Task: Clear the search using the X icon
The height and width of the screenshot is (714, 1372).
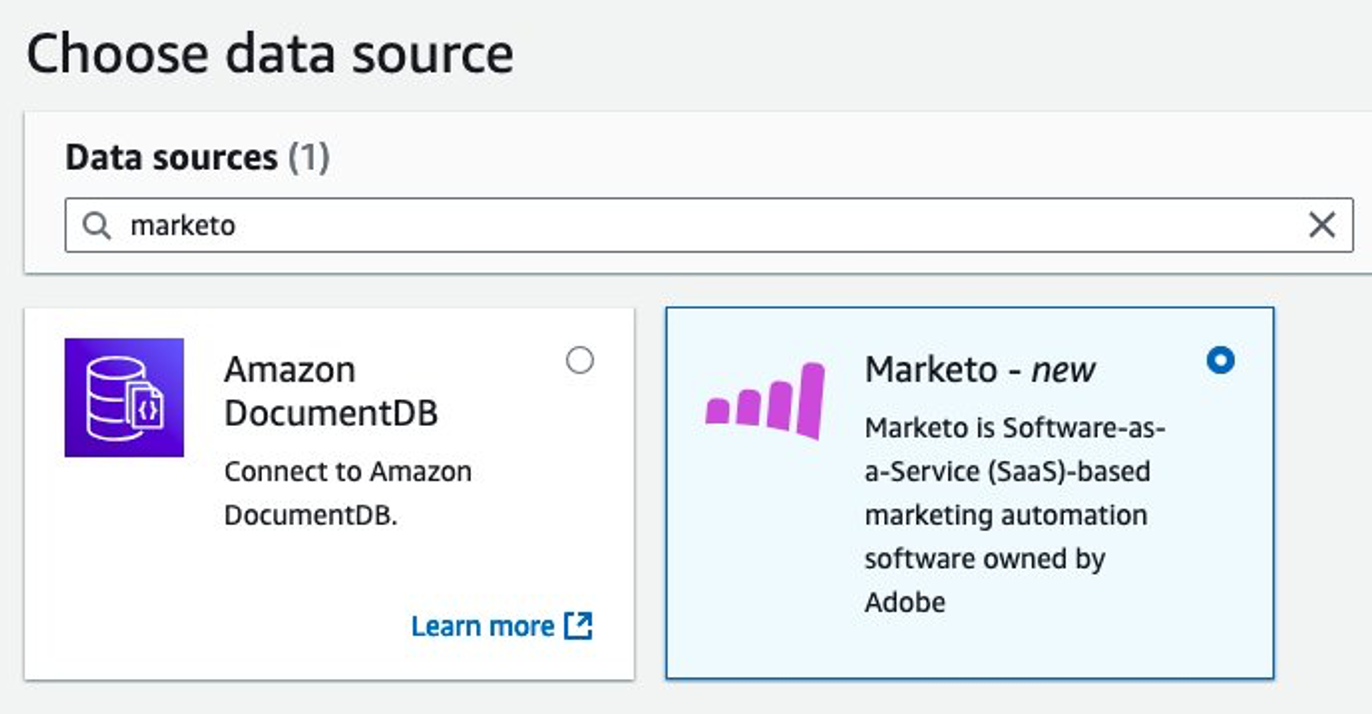Action: click(1322, 226)
